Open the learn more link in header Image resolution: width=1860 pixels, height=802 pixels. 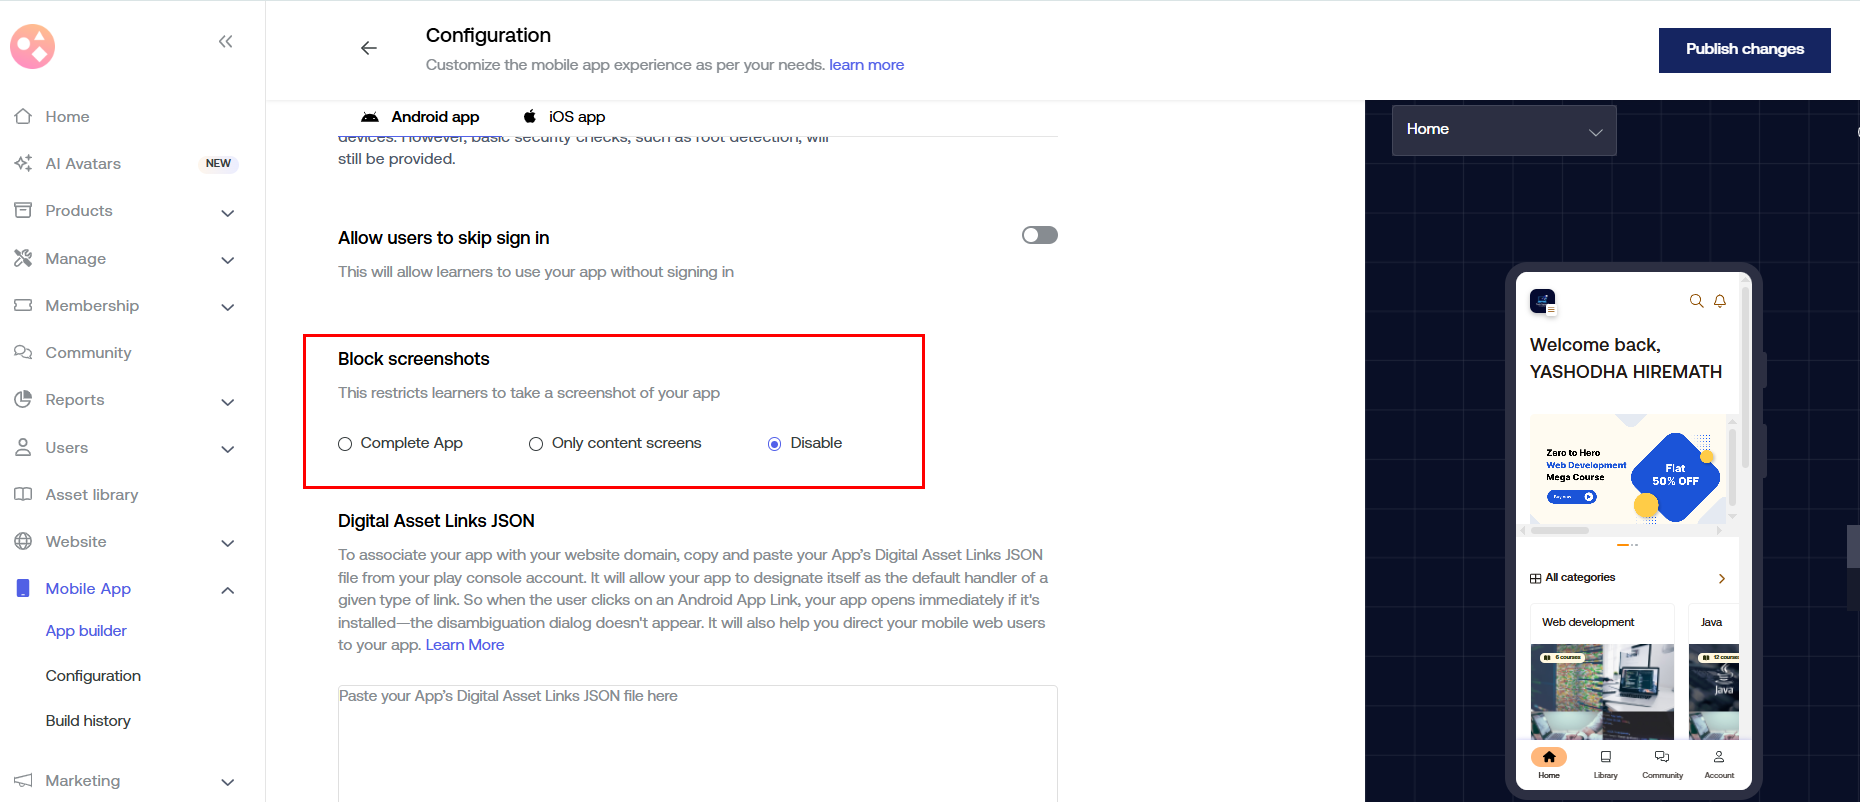click(866, 65)
